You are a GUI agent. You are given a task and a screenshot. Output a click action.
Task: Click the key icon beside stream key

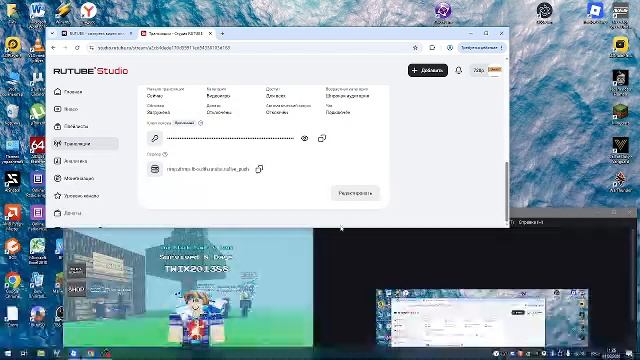coord(155,138)
